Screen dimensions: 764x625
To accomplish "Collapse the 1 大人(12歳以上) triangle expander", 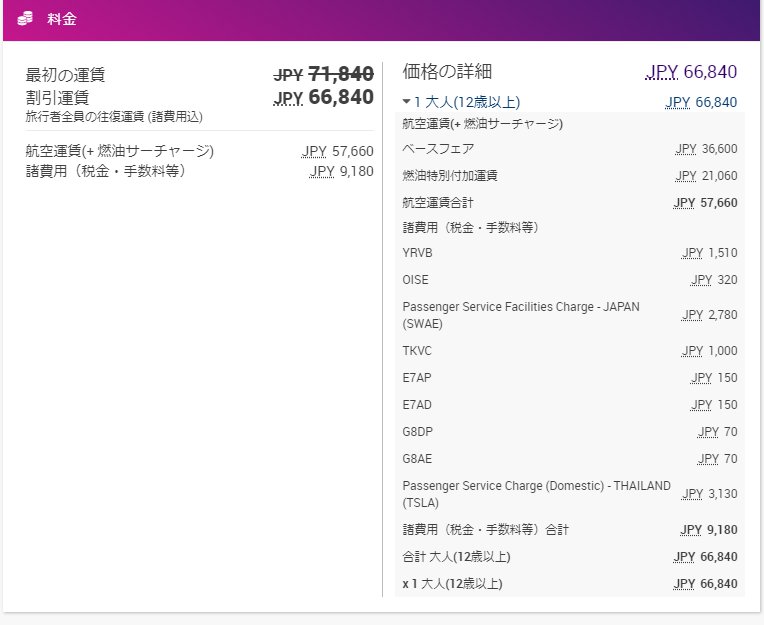I will tap(406, 102).
